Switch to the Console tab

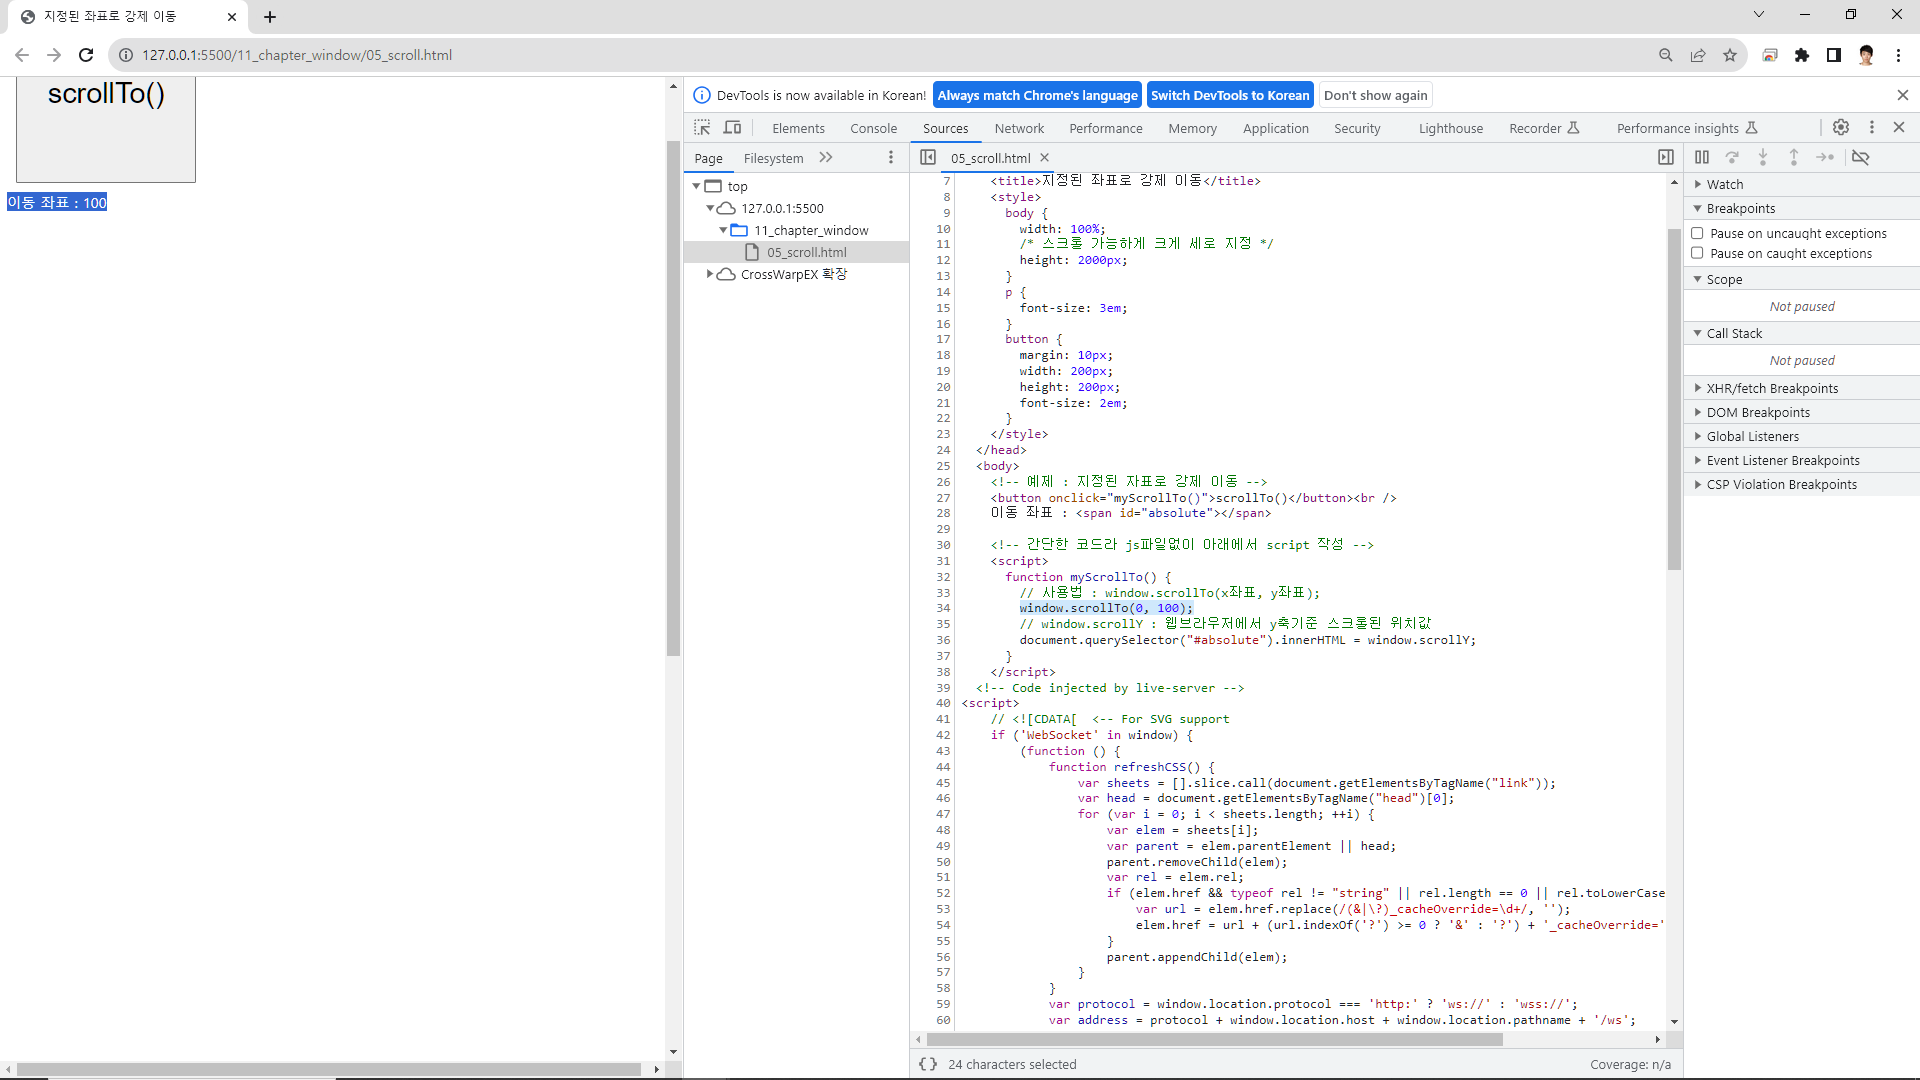pos(873,128)
